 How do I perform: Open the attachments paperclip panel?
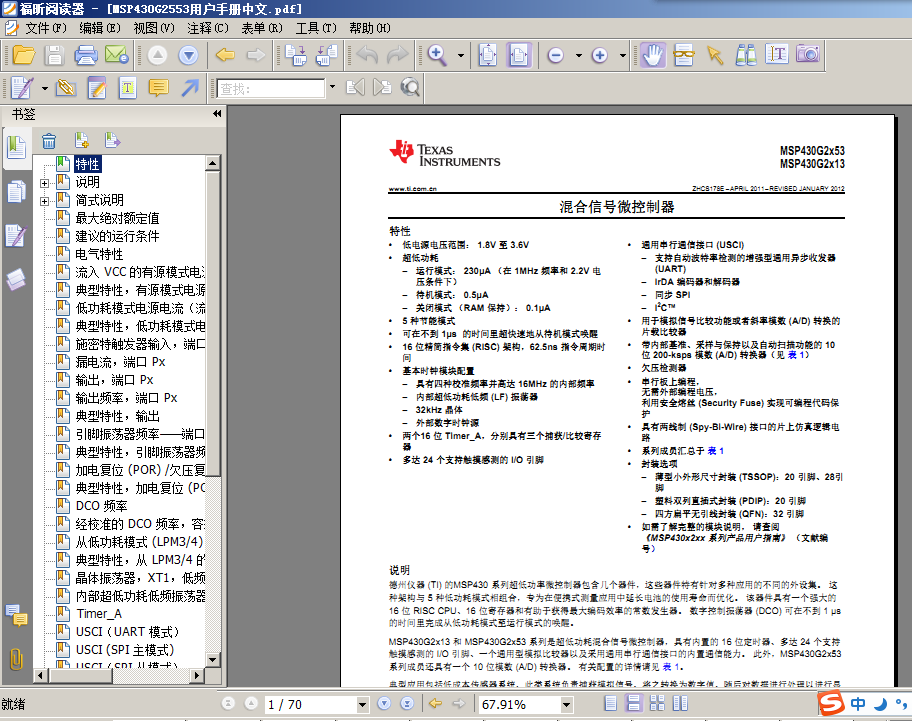[x=16, y=659]
